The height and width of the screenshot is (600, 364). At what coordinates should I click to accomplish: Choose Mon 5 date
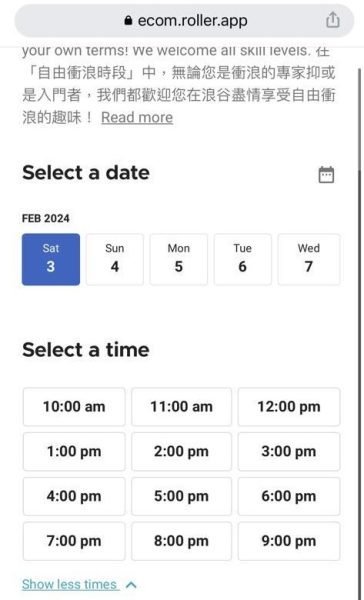pos(179,259)
